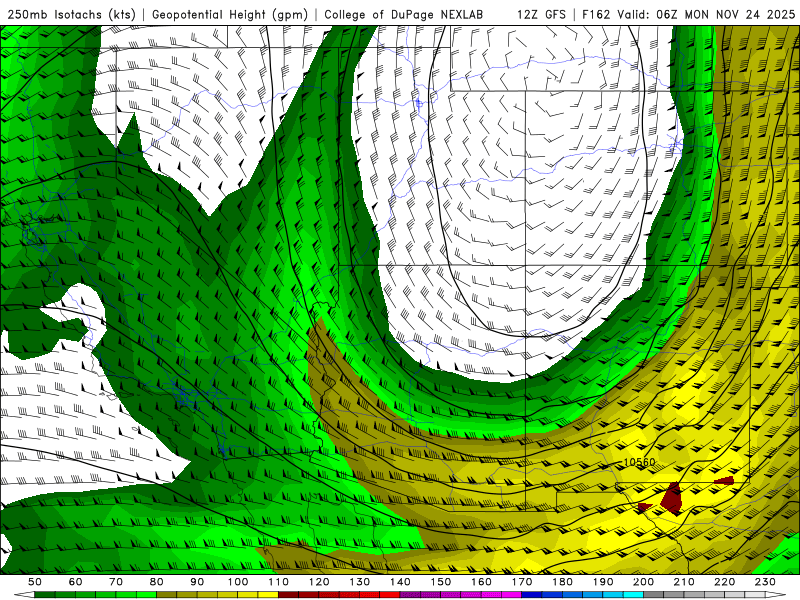This screenshot has width=800, height=600.
Task: Click the legend value 140
Action: (400, 582)
